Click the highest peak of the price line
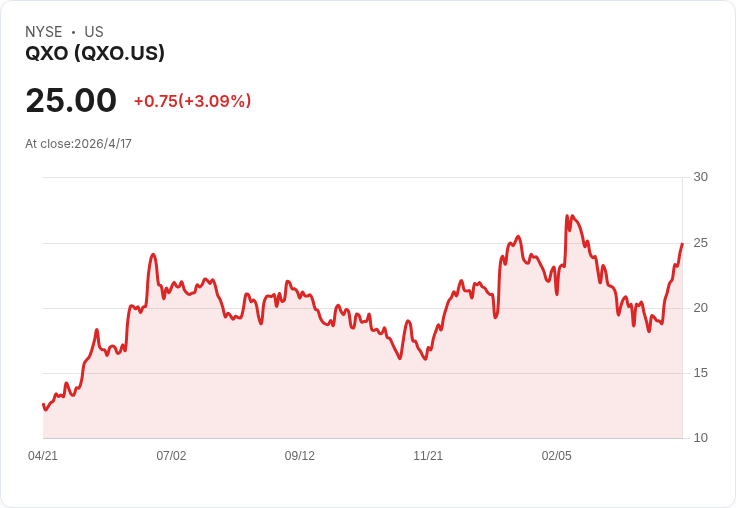 (567, 216)
